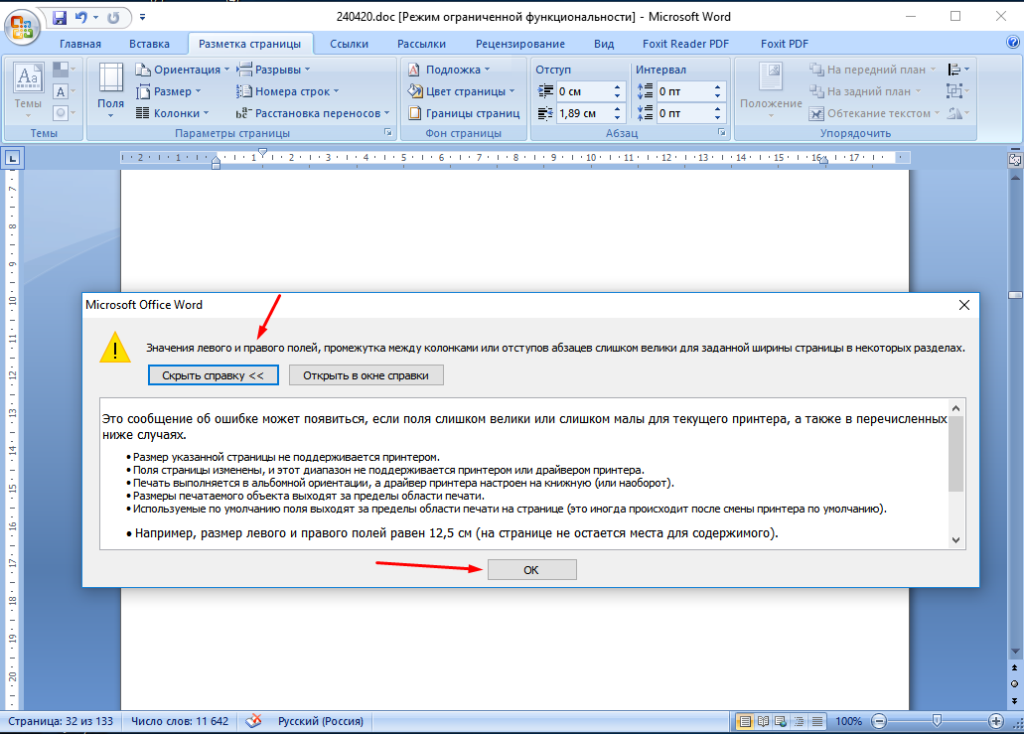Increase left indent with stepper up arrow
The image size is (1024, 734).
[617, 87]
